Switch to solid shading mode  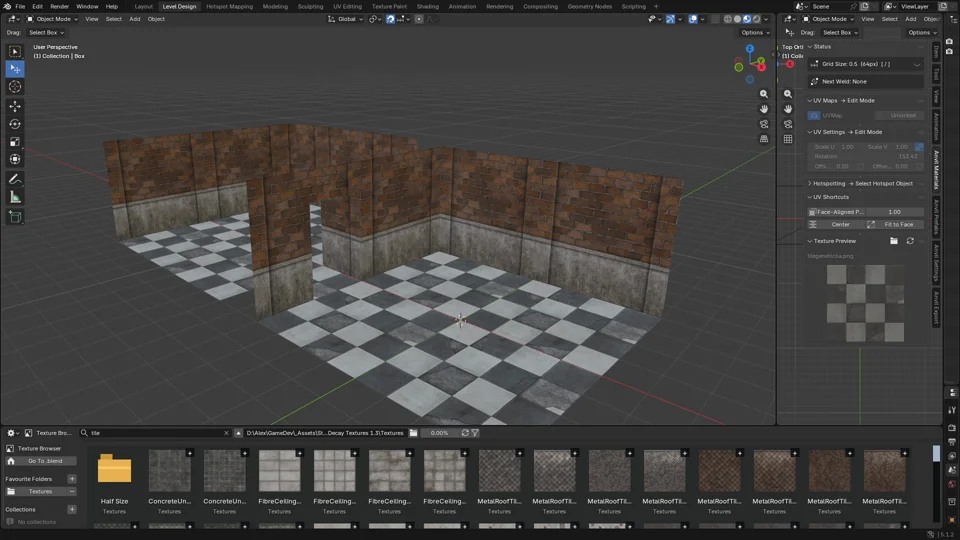pos(738,19)
